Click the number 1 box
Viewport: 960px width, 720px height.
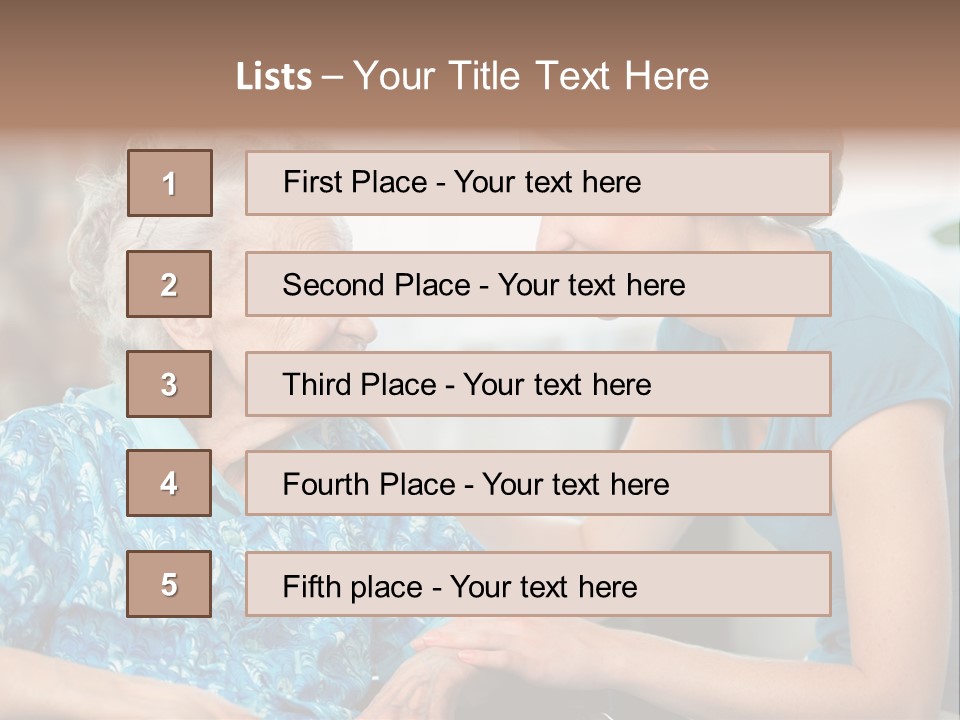click(x=169, y=183)
